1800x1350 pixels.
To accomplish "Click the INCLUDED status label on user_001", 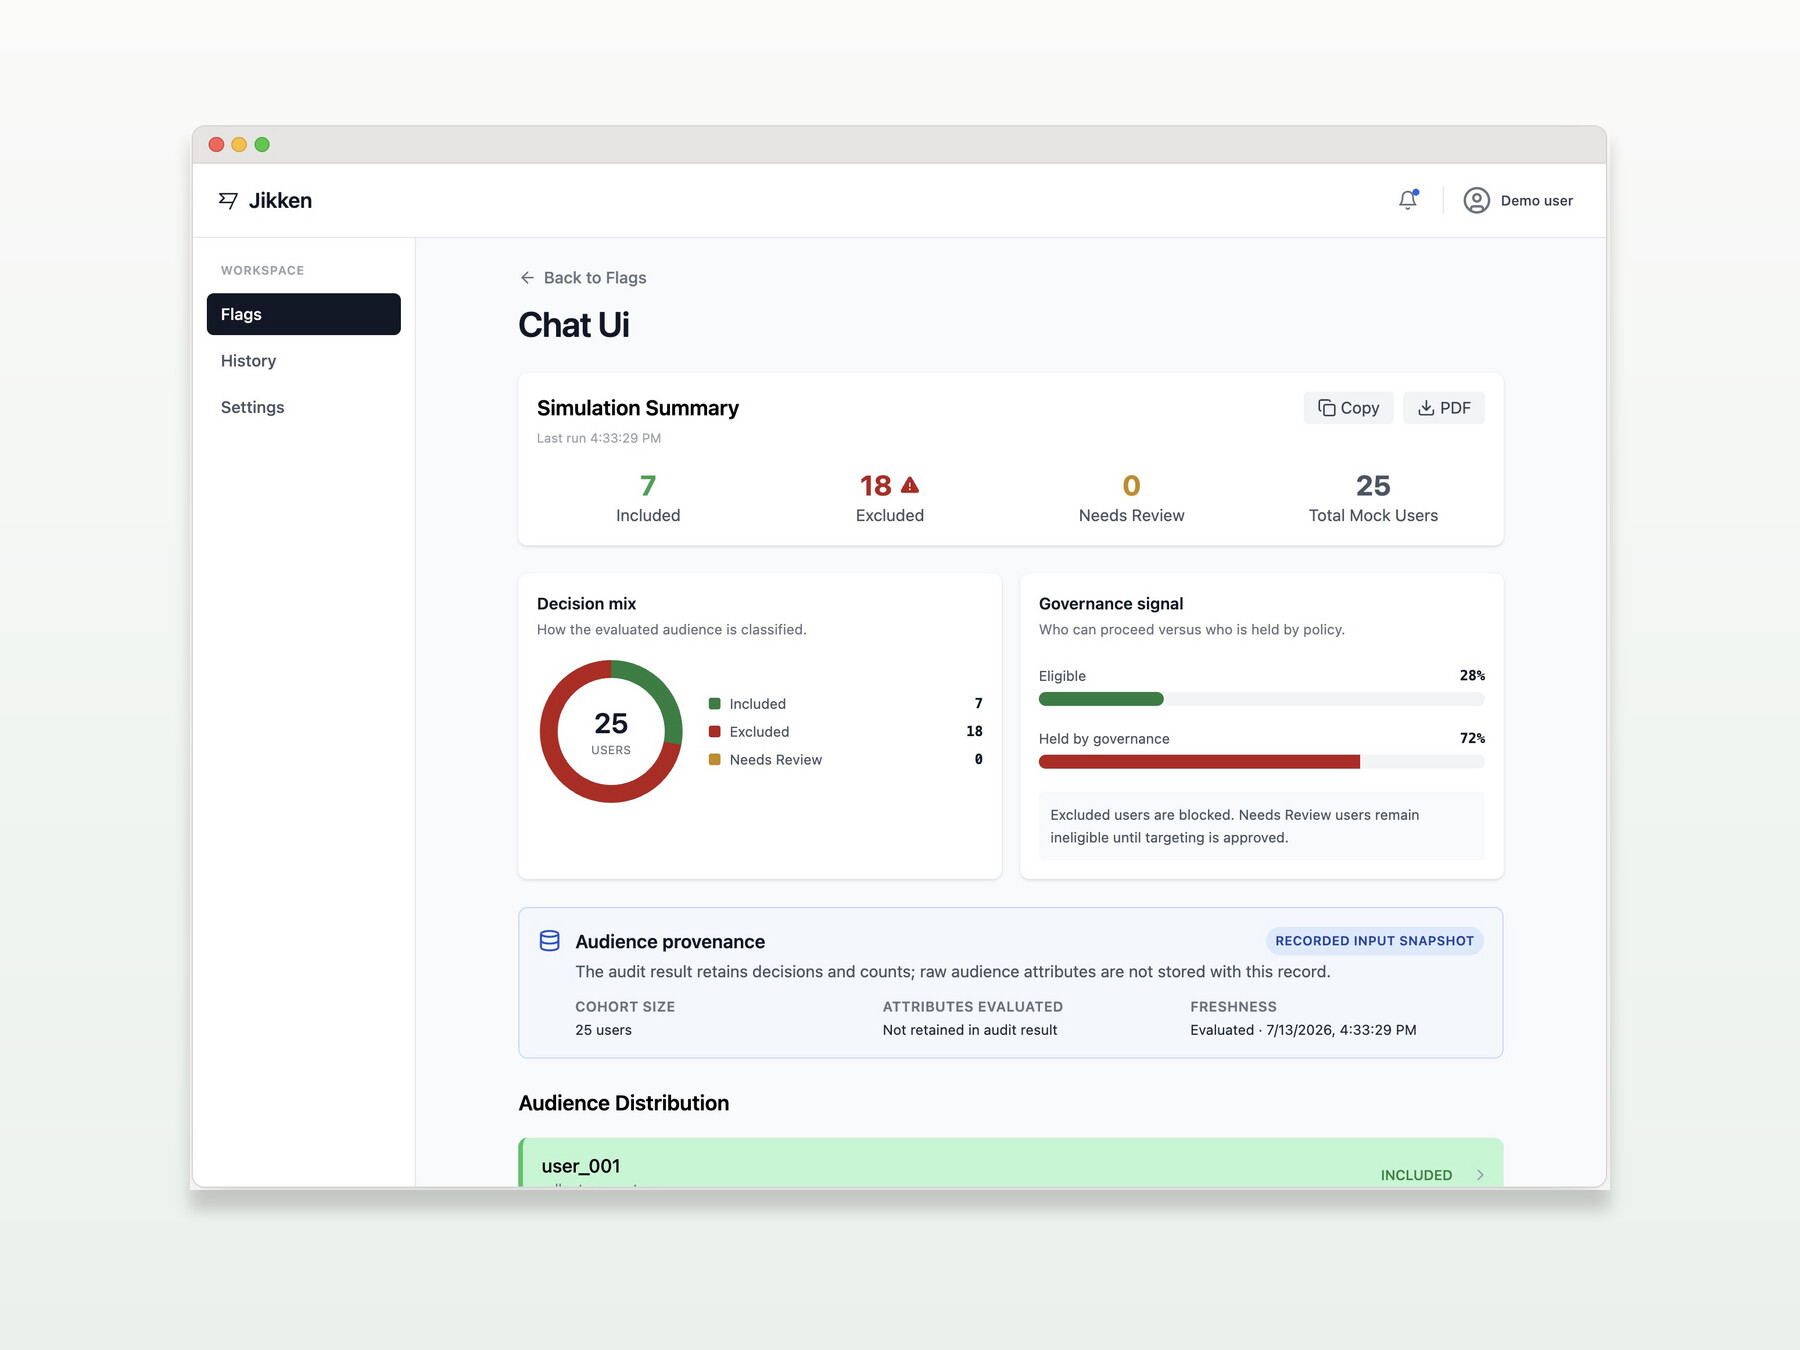I will coord(1416,1175).
